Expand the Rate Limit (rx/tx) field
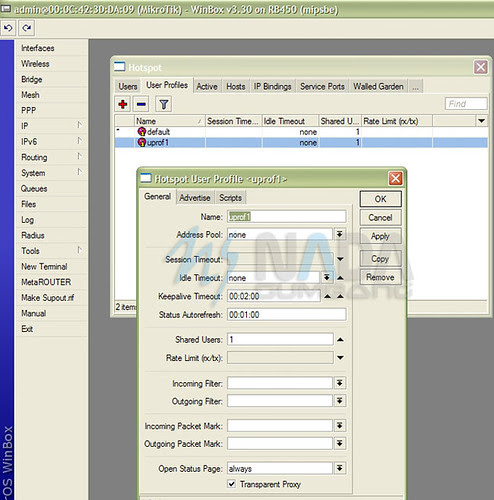494x500 pixels. pyautogui.click(x=340, y=358)
